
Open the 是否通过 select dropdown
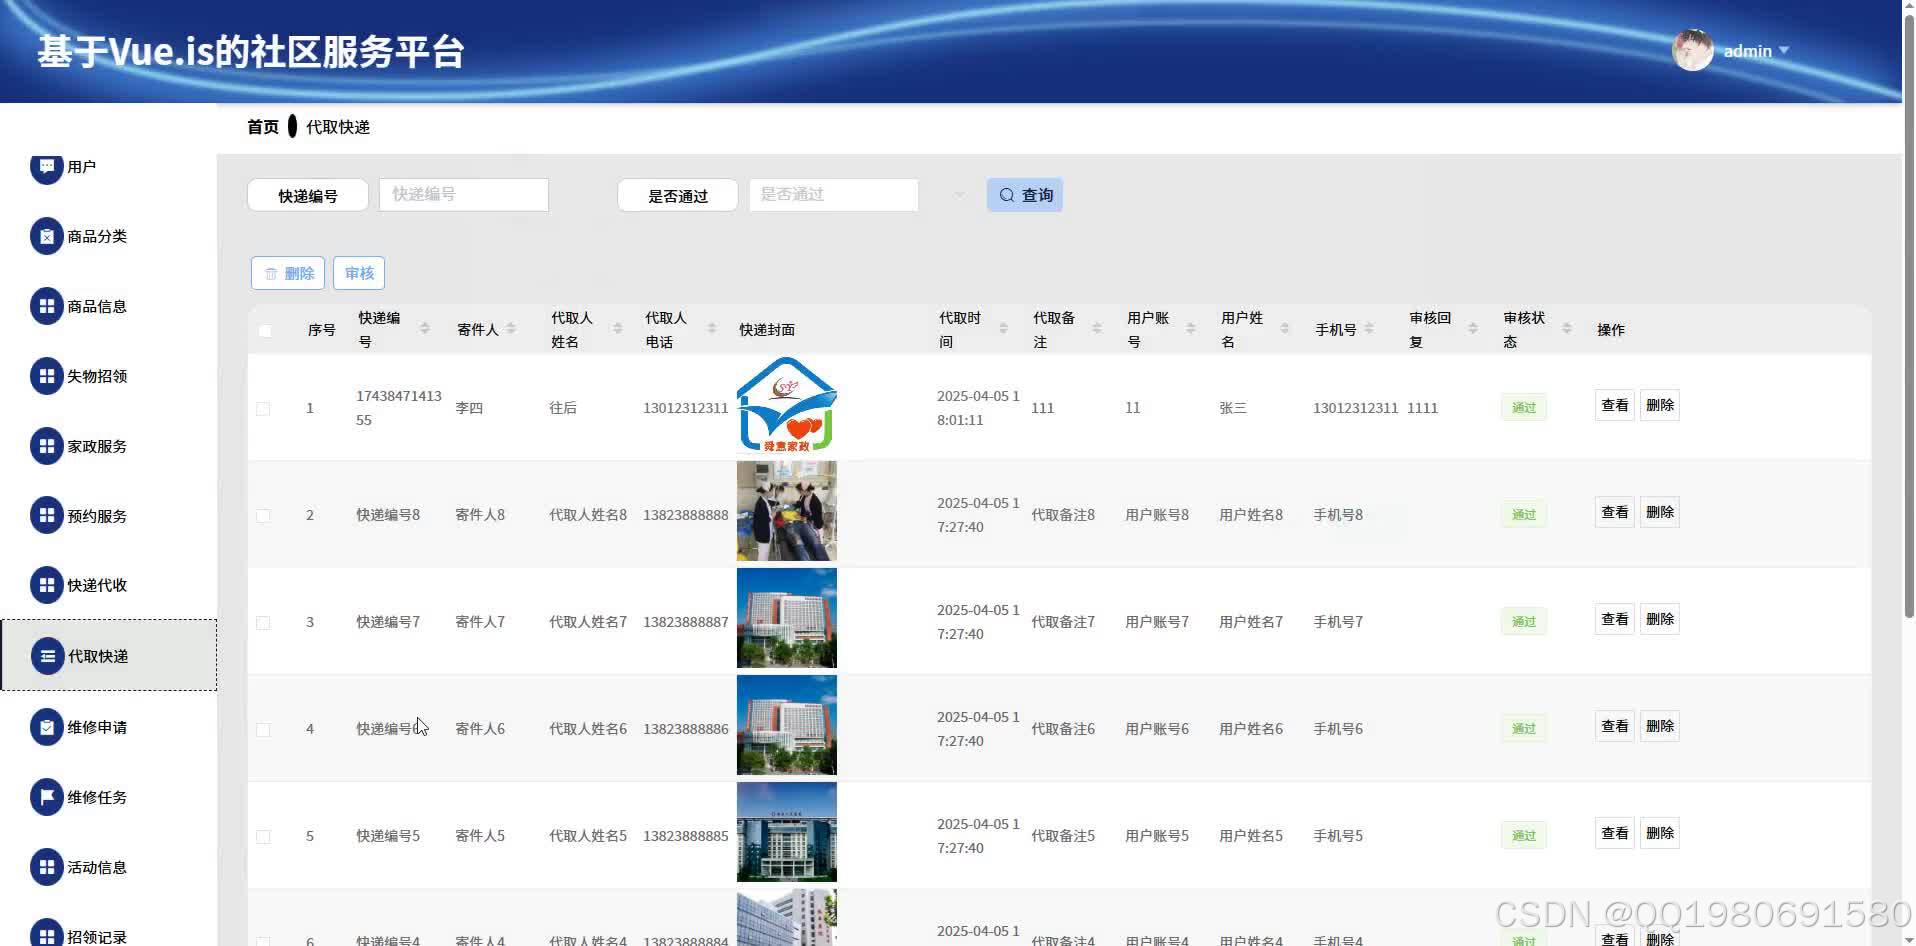click(834, 195)
